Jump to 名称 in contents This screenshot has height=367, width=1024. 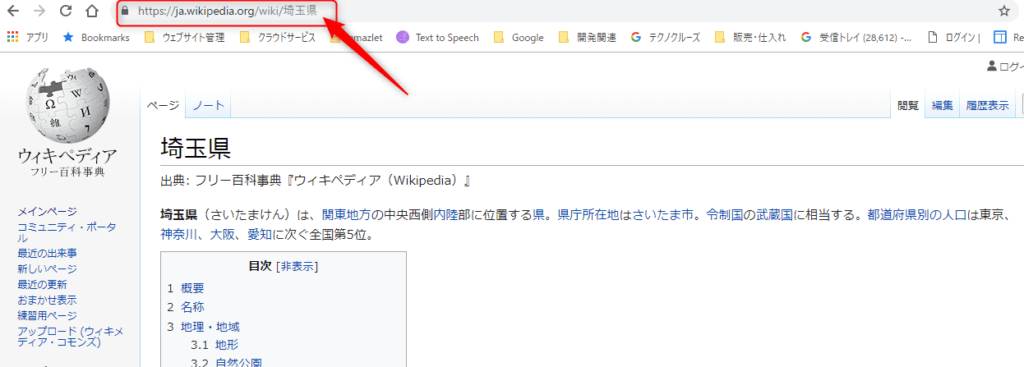193,307
